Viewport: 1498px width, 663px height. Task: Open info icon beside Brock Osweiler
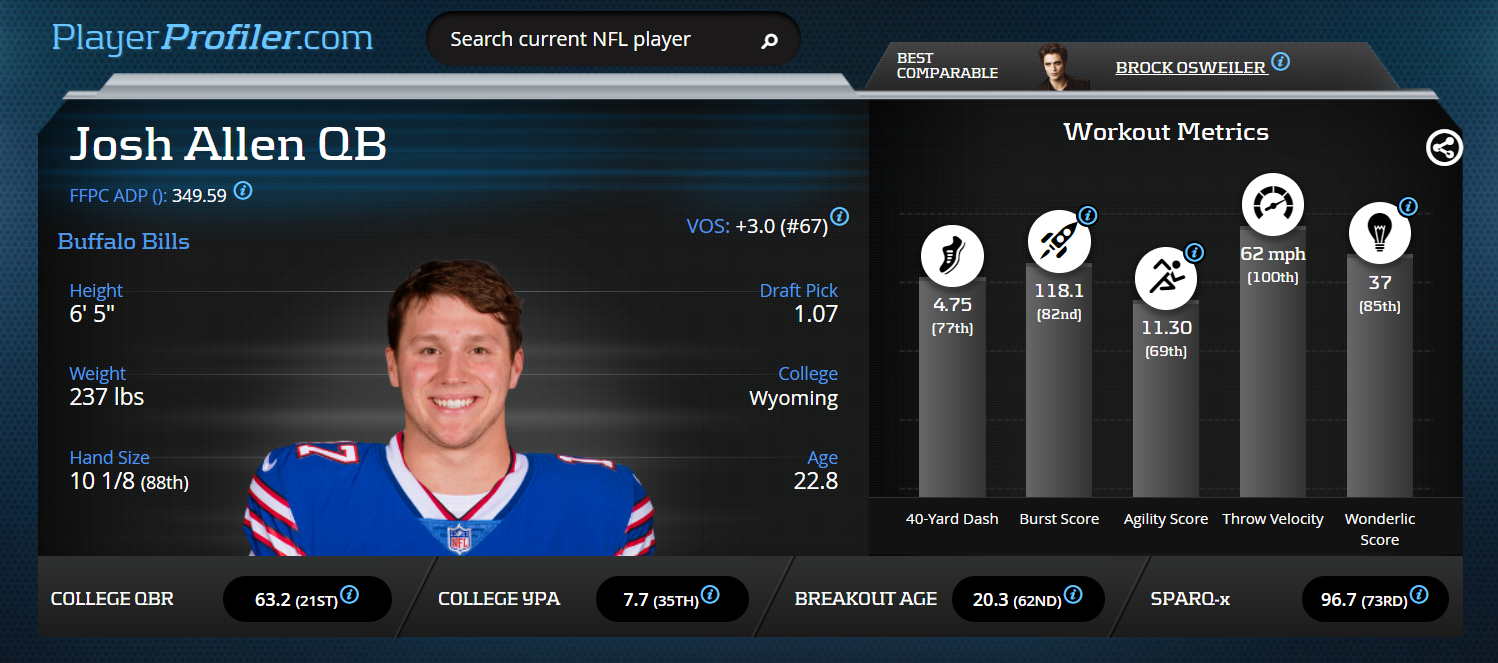coord(1280,62)
